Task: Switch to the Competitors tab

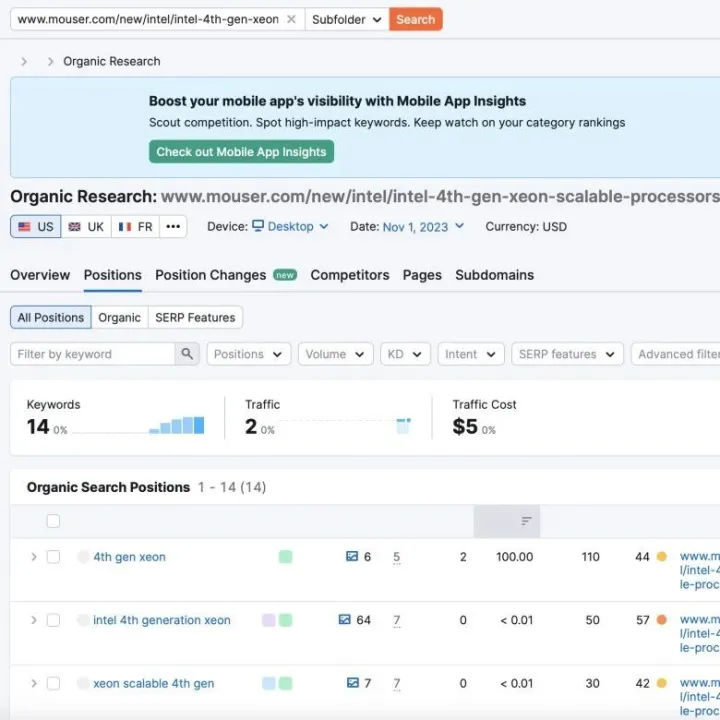Action: pos(350,275)
